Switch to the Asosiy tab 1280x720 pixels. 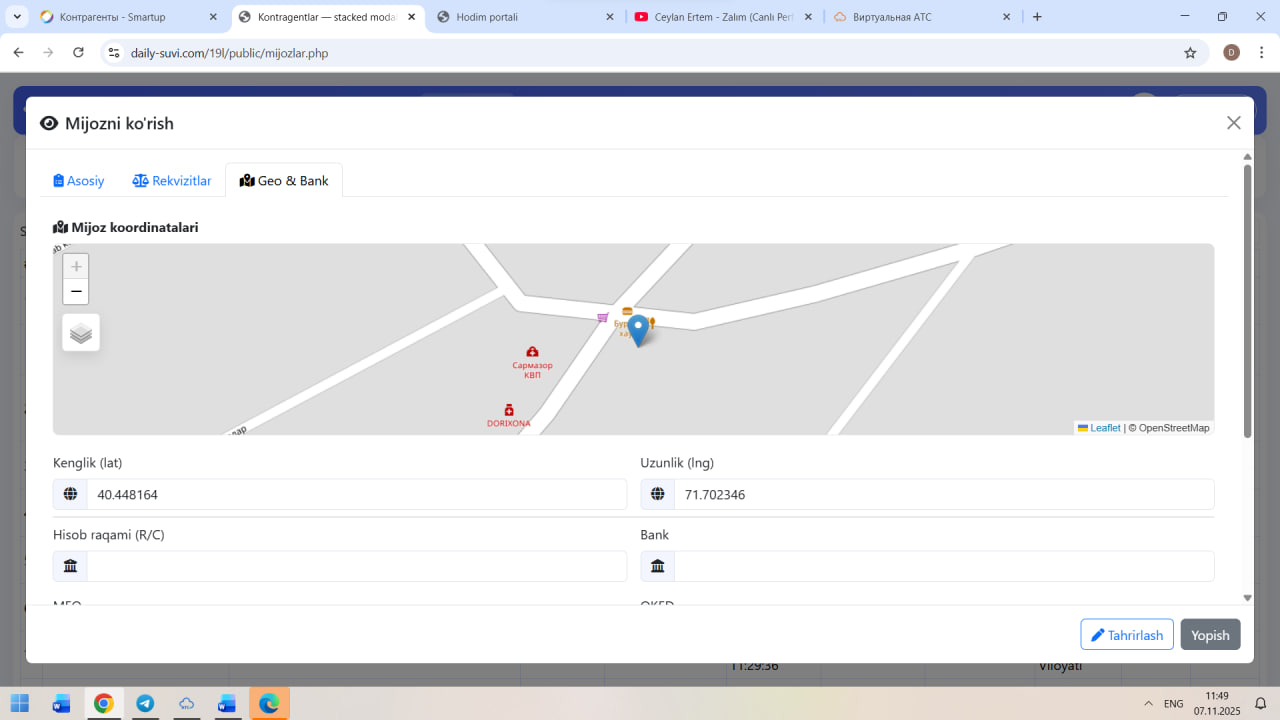pyautogui.click(x=79, y=181)
